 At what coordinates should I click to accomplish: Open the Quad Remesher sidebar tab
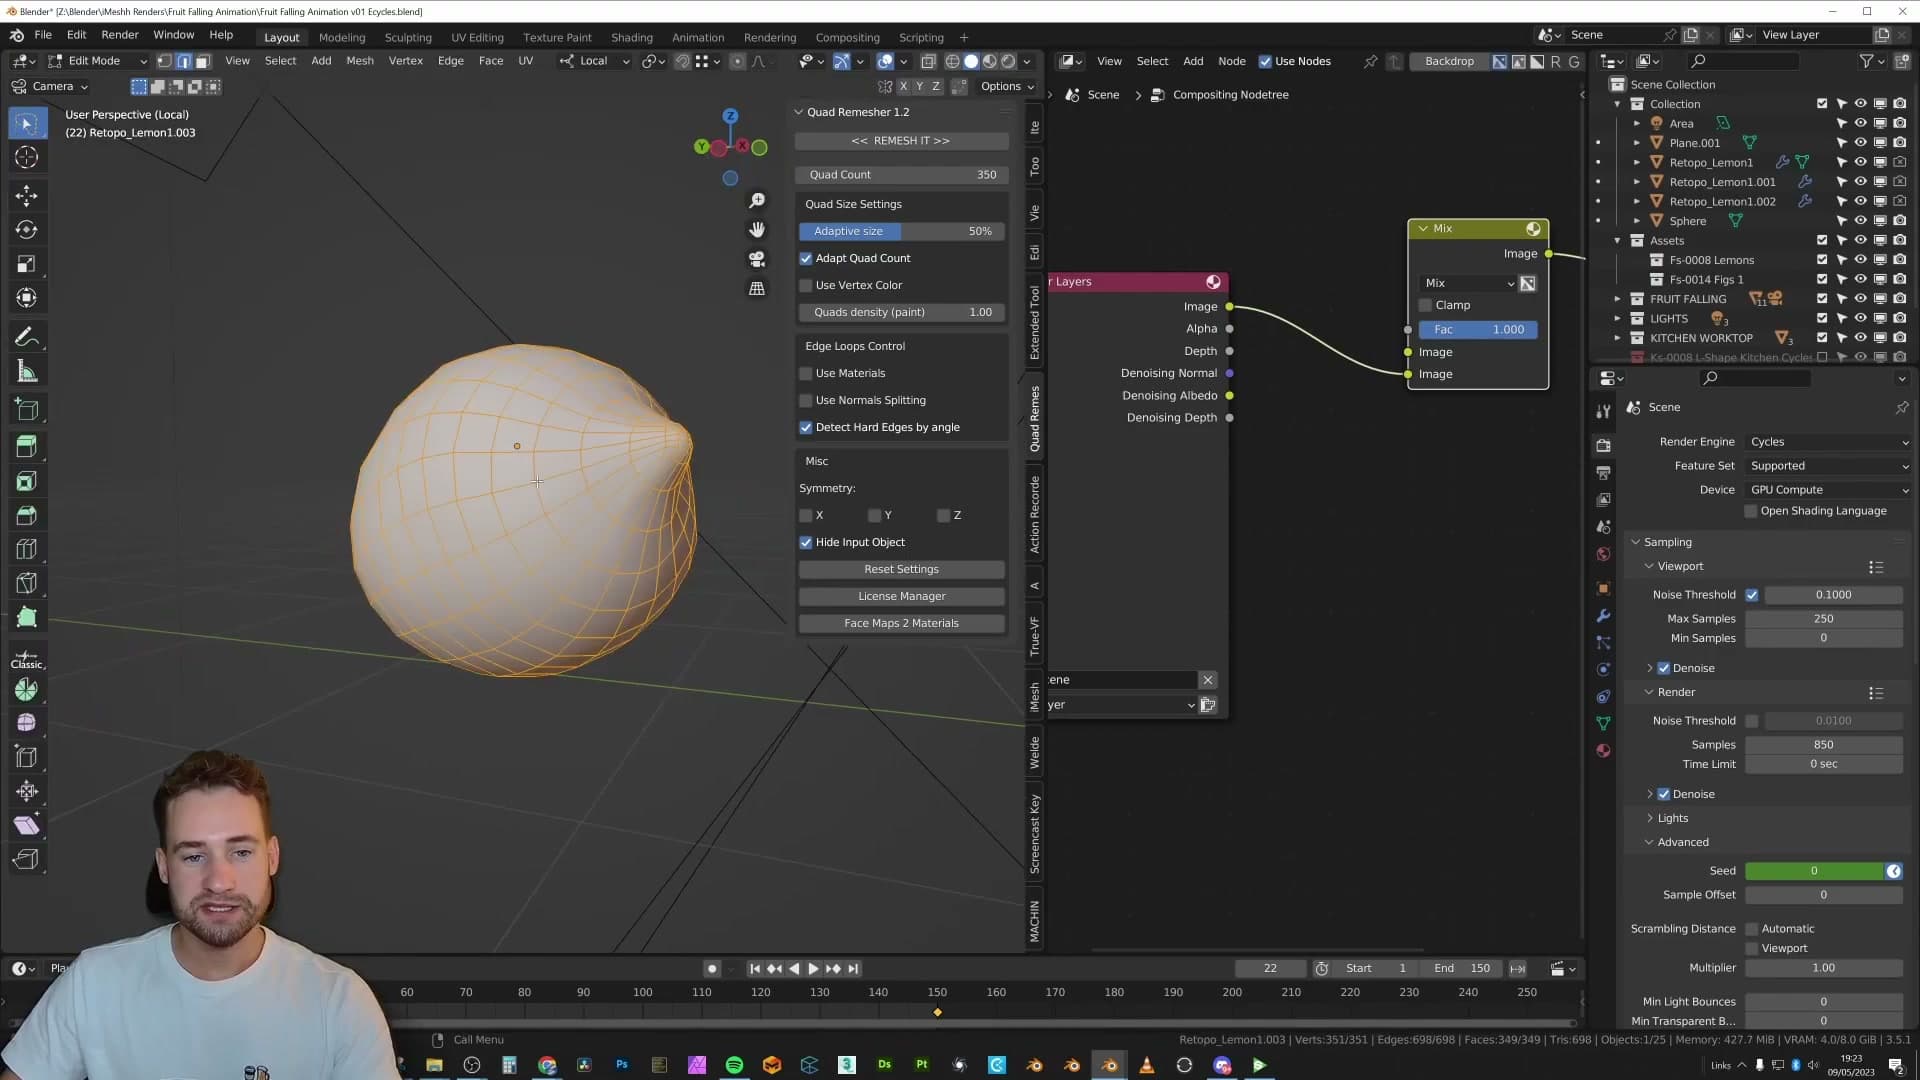coord(1035,419)
